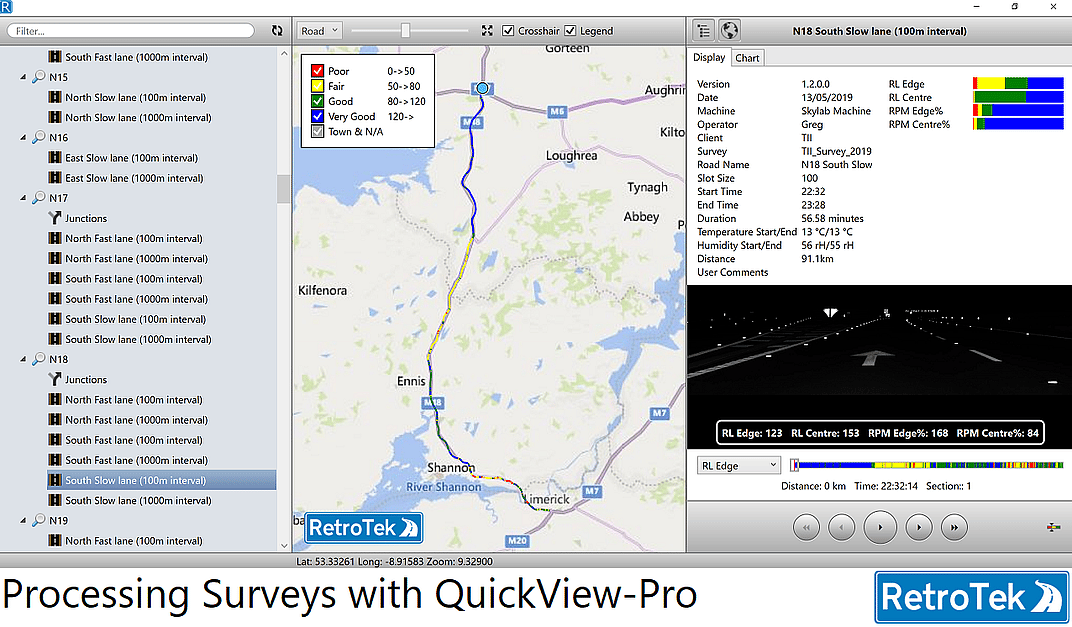Click the app icon in the title bar
This screenshot has width=1072, height=627.
(6, 6)
